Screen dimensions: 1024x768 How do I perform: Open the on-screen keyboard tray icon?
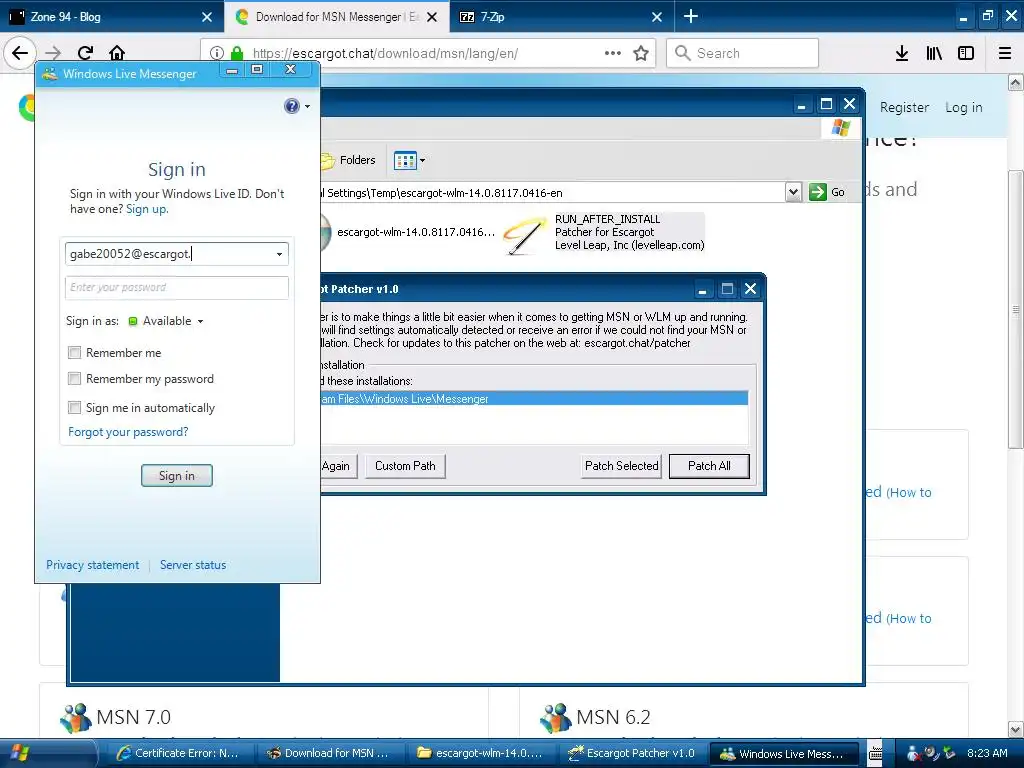(876, 753)
